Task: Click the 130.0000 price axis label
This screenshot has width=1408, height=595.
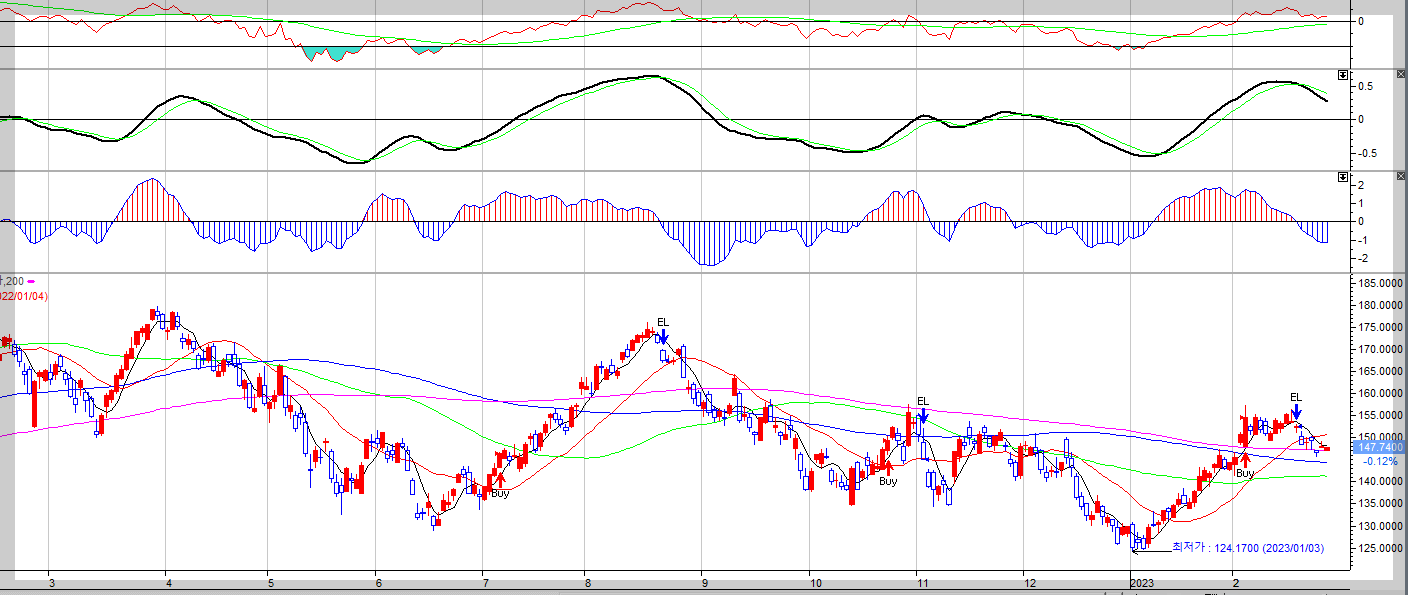Action: 1381,525
